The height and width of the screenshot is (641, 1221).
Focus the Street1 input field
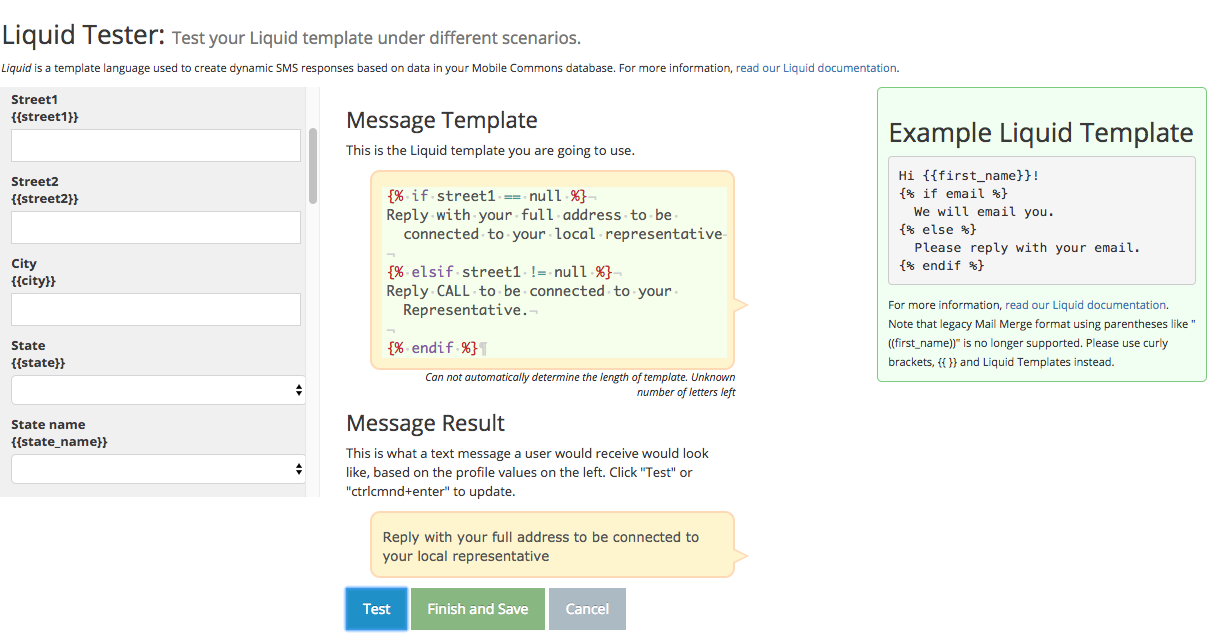[x=156, y=145]
